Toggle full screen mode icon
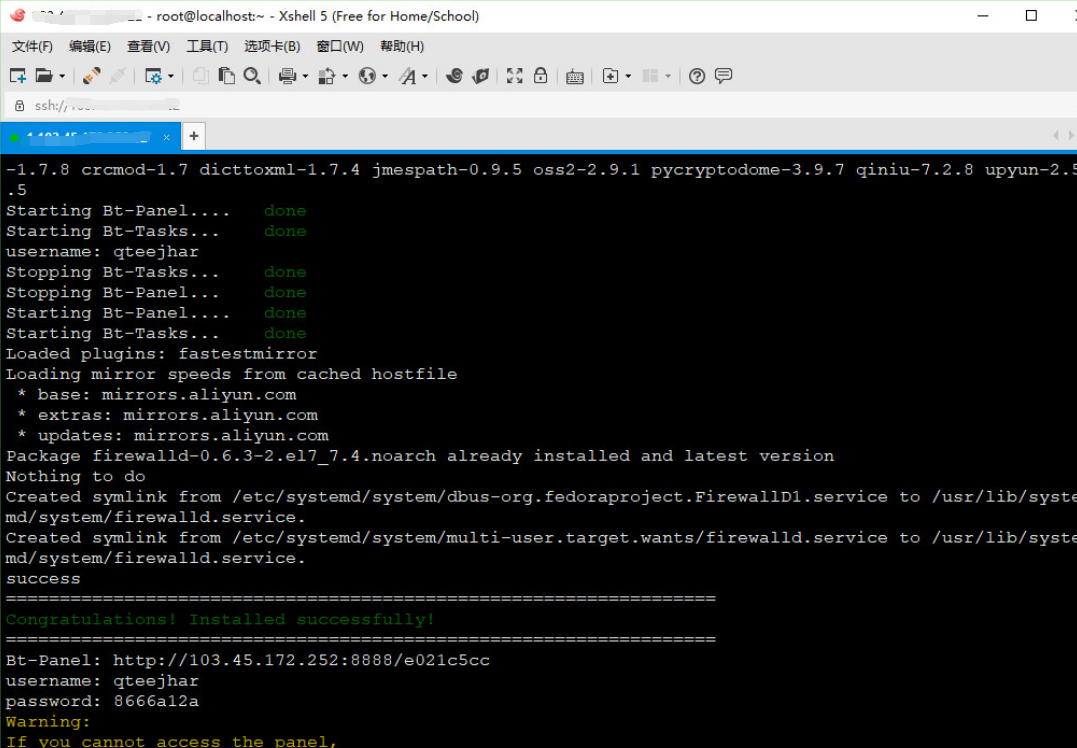Viewport: 1077px width, 748px height. tap(514, 76)
